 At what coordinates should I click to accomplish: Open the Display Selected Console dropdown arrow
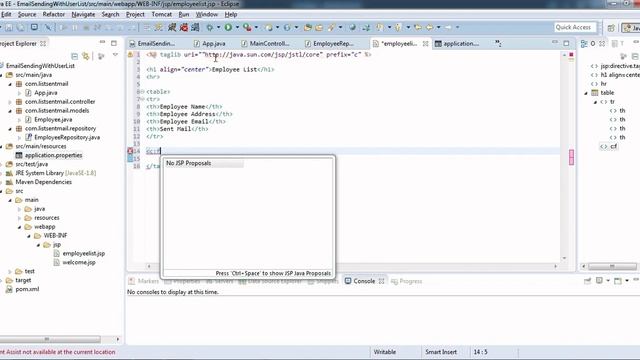pos(608,281)
